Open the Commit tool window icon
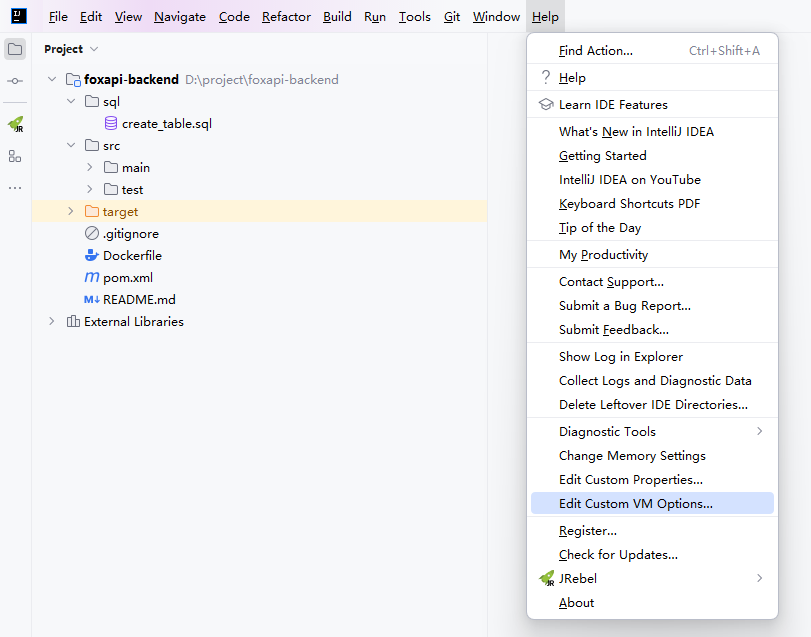The height and width of the screenshot is (637, 811). click(x=15, y=81)
